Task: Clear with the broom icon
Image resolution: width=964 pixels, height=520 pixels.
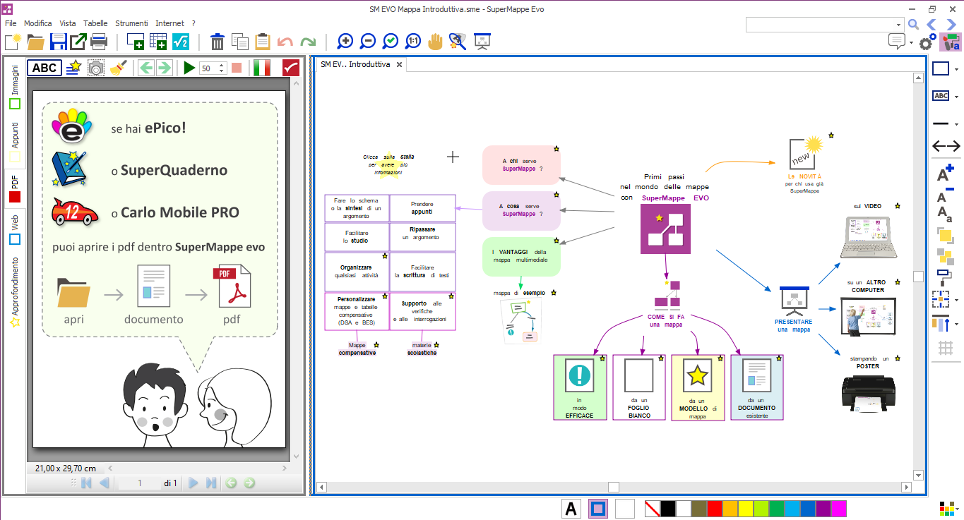Action: tap(119, 68)
